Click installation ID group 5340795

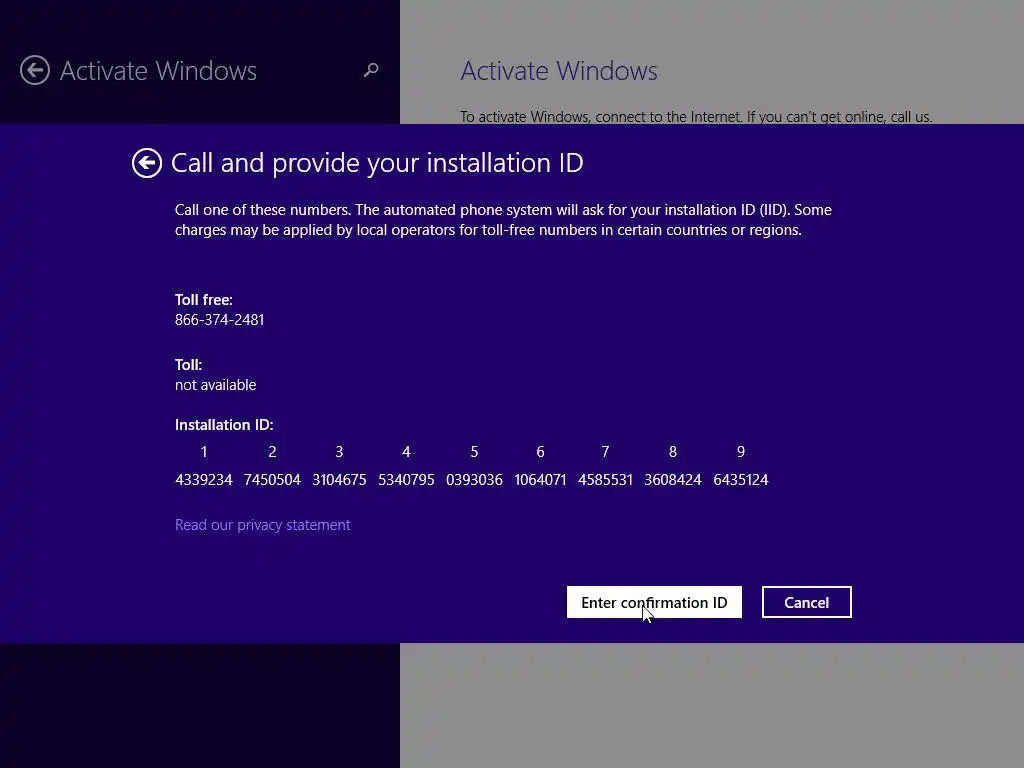[406, 480]
